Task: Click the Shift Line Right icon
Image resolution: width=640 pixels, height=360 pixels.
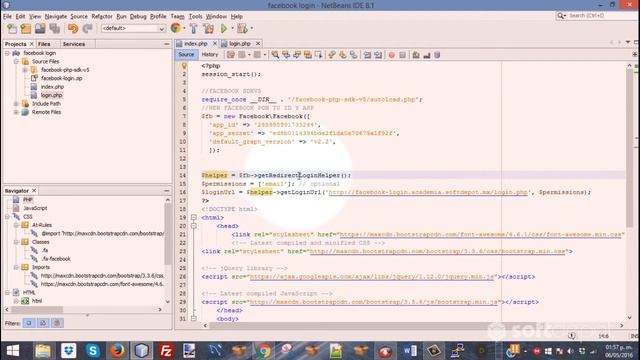Action: coord(378,55)
